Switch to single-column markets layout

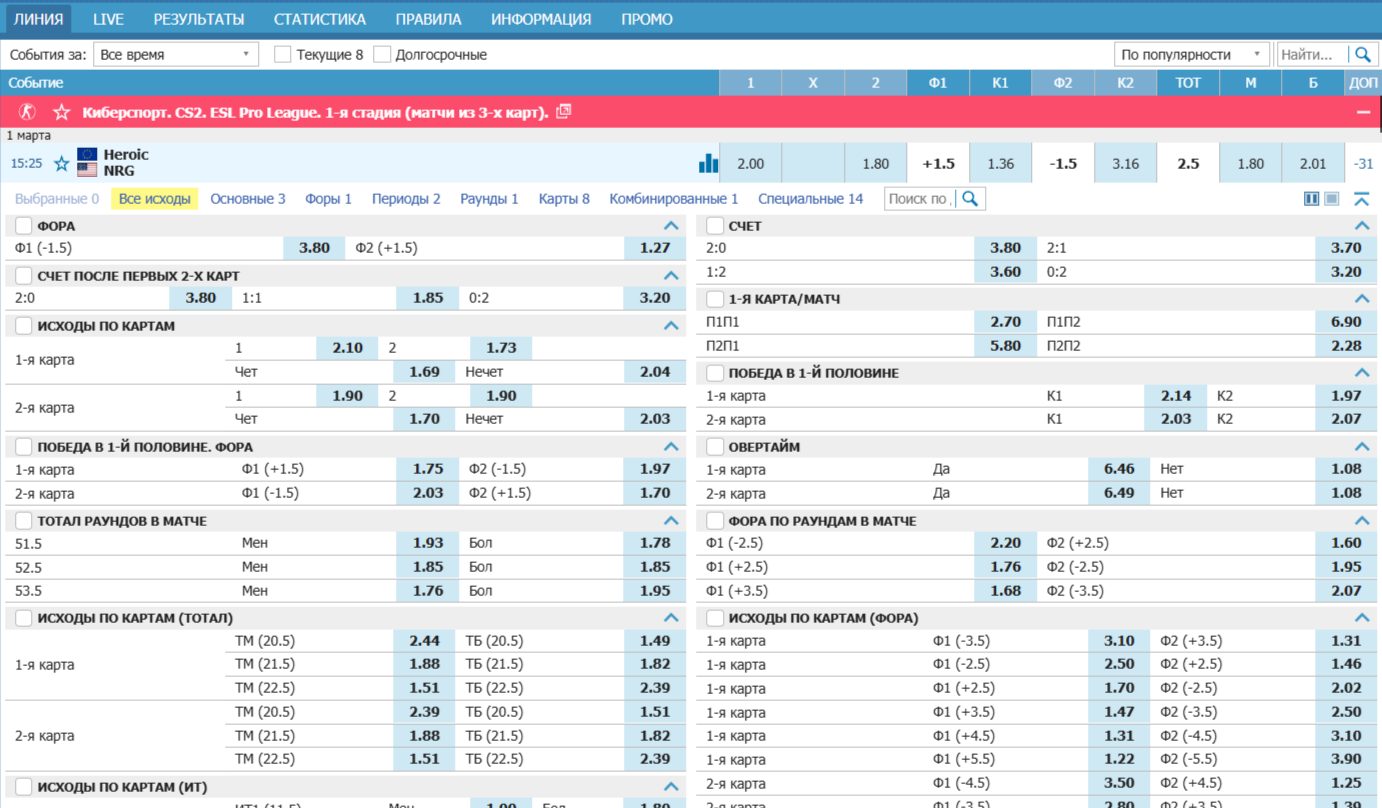pos(1332,199)
